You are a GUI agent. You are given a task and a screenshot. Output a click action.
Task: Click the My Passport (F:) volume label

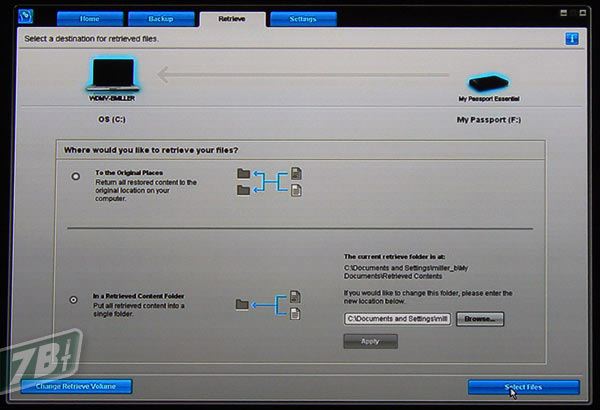click(489, 120)
